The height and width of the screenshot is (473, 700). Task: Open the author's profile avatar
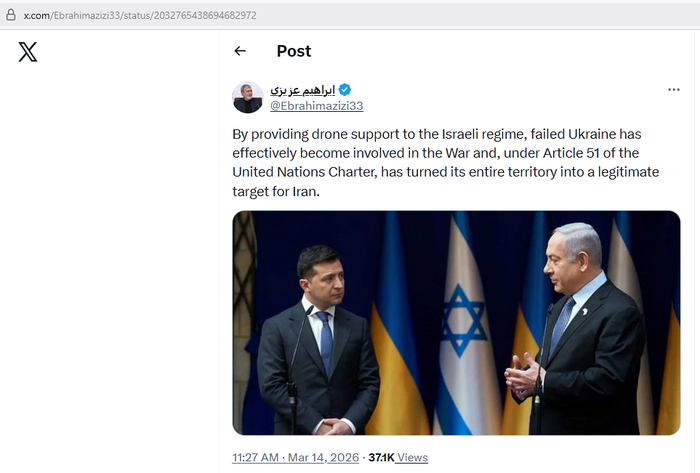pos(248,97)
